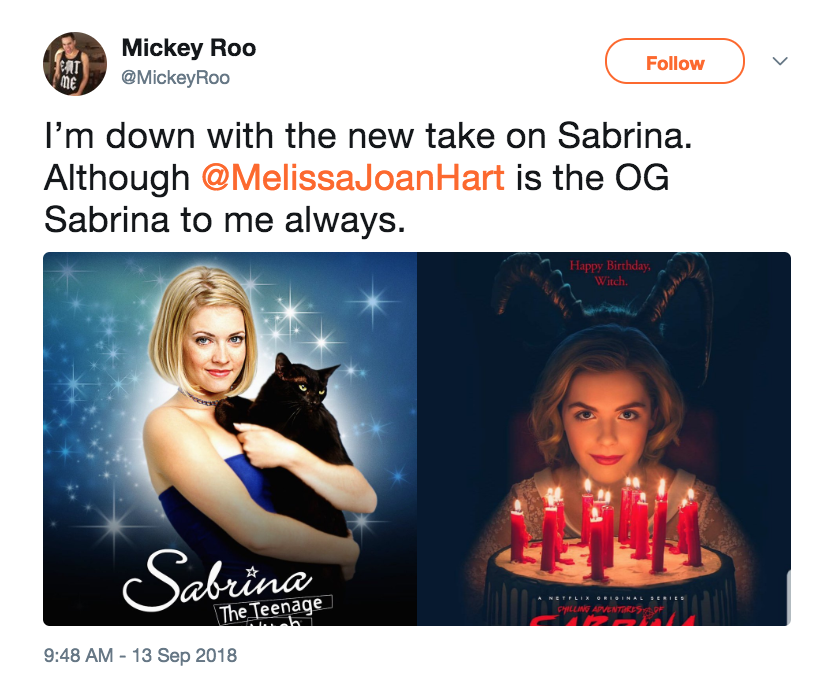833x682 pixels.
Task: Open the Mickey Roo display name link
Action: pos(188,48)
